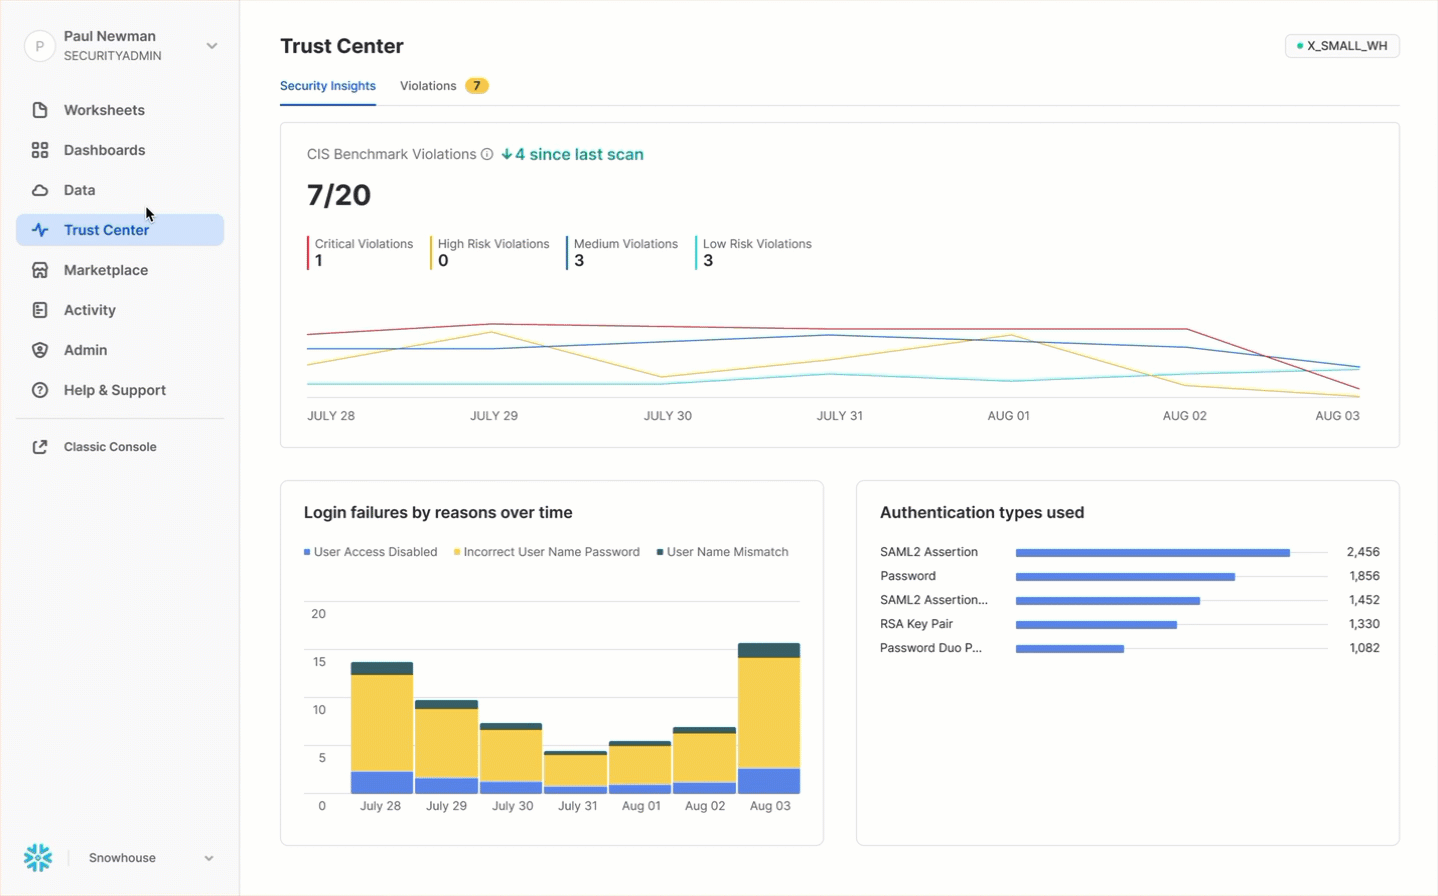Open the X_SMALL_WH warehouse selector

1341,46
